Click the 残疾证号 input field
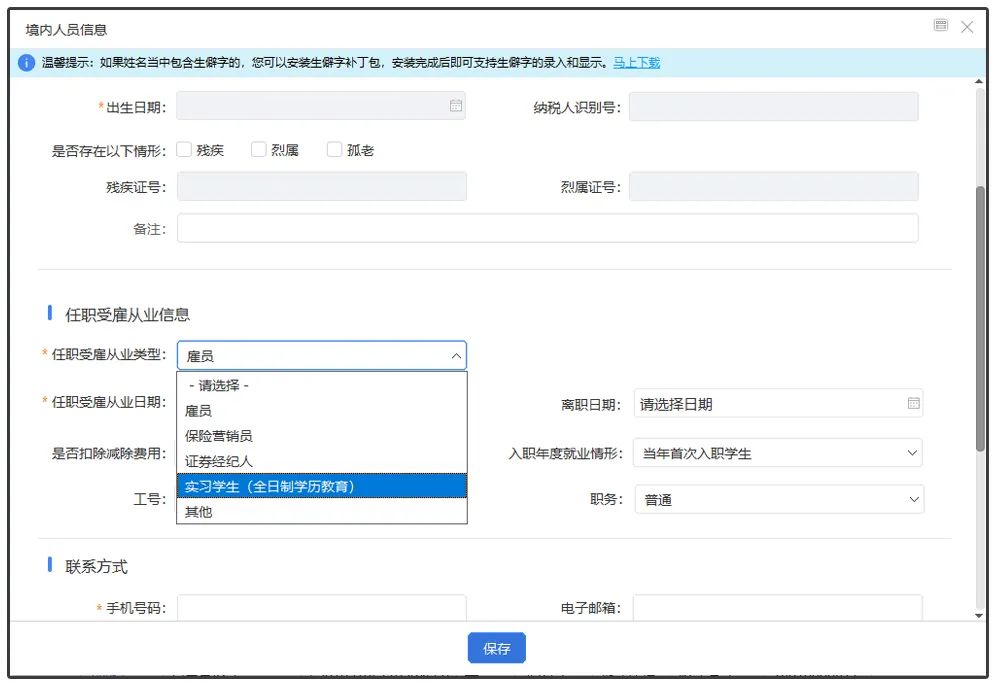 point(321,186)
